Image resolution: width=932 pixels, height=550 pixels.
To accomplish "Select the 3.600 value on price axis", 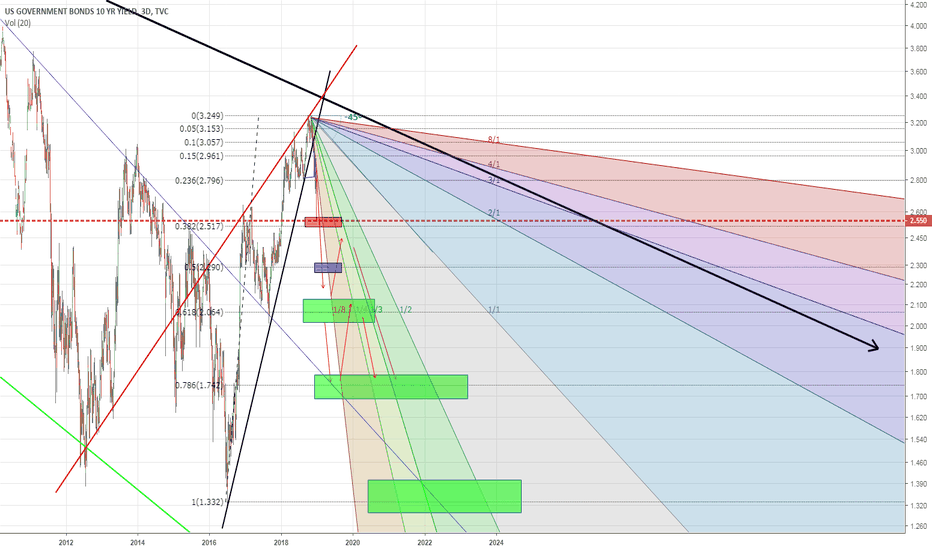I will (918, 71).
